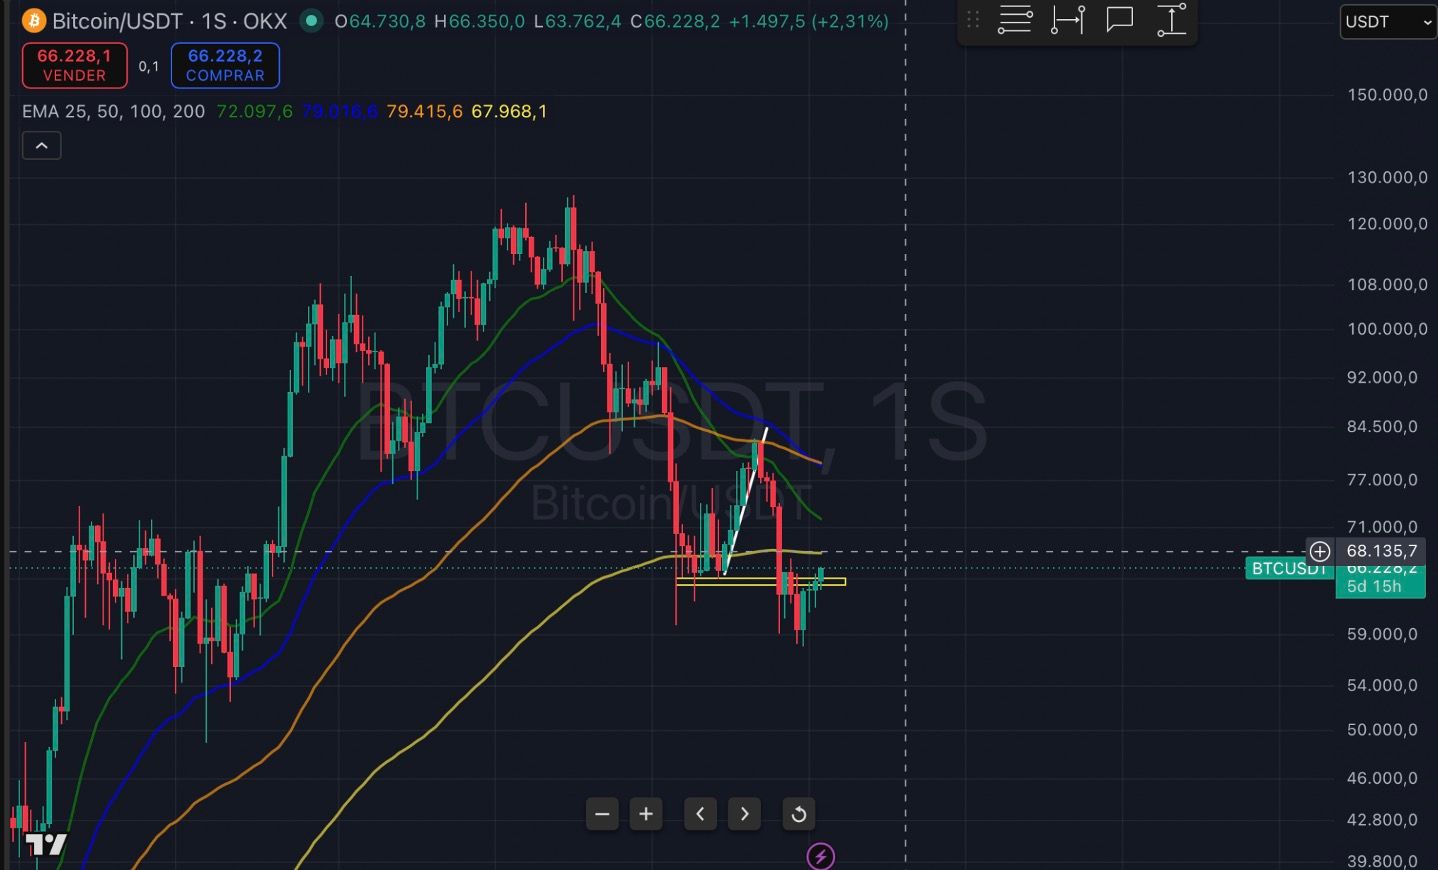Click the green EMA value 72.097,6
The image size is (1438, 870).
point(254,111)
